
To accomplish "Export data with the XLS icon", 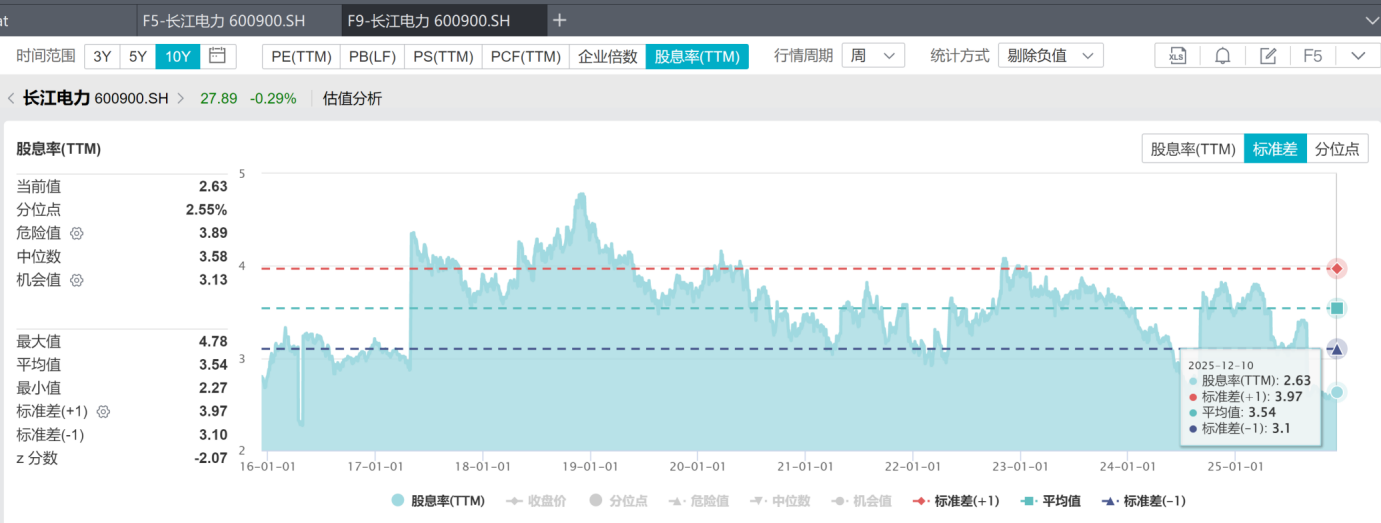I will click(x=1177, y=56).
